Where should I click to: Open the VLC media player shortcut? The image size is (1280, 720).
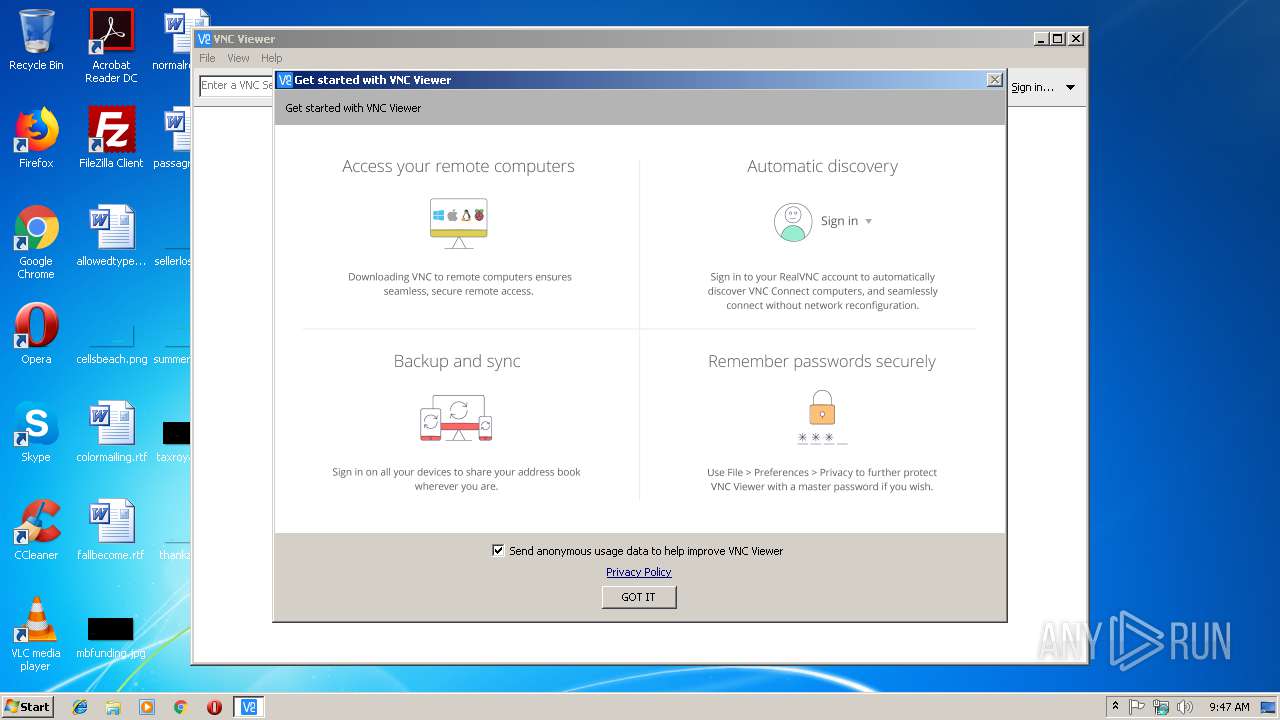tap(36, 634)
